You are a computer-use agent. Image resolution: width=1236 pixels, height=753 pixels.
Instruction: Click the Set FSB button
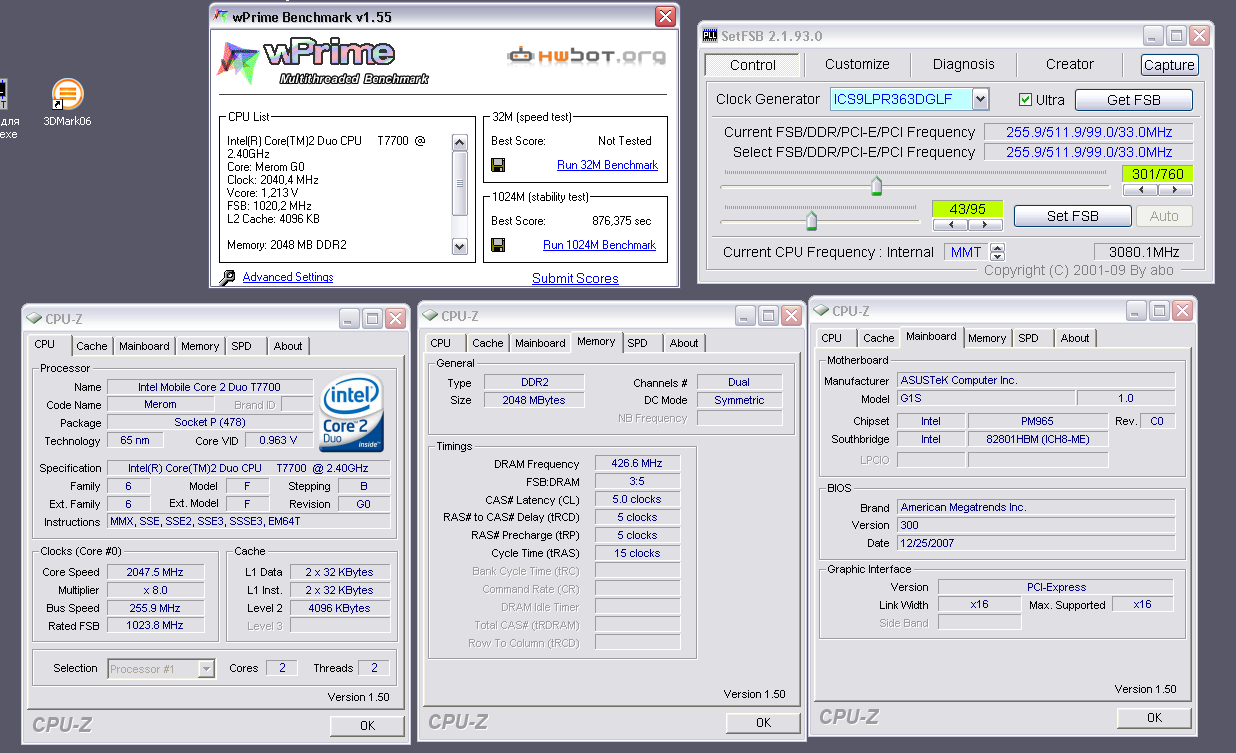[x=1073, y=216]
